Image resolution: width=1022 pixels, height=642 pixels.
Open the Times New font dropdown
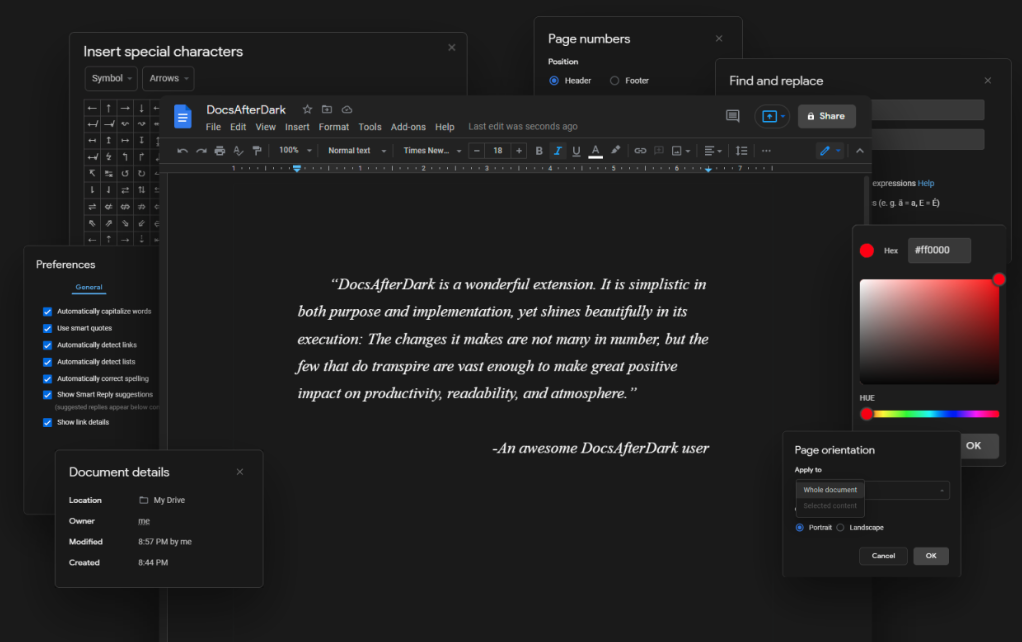pos(432,151)
